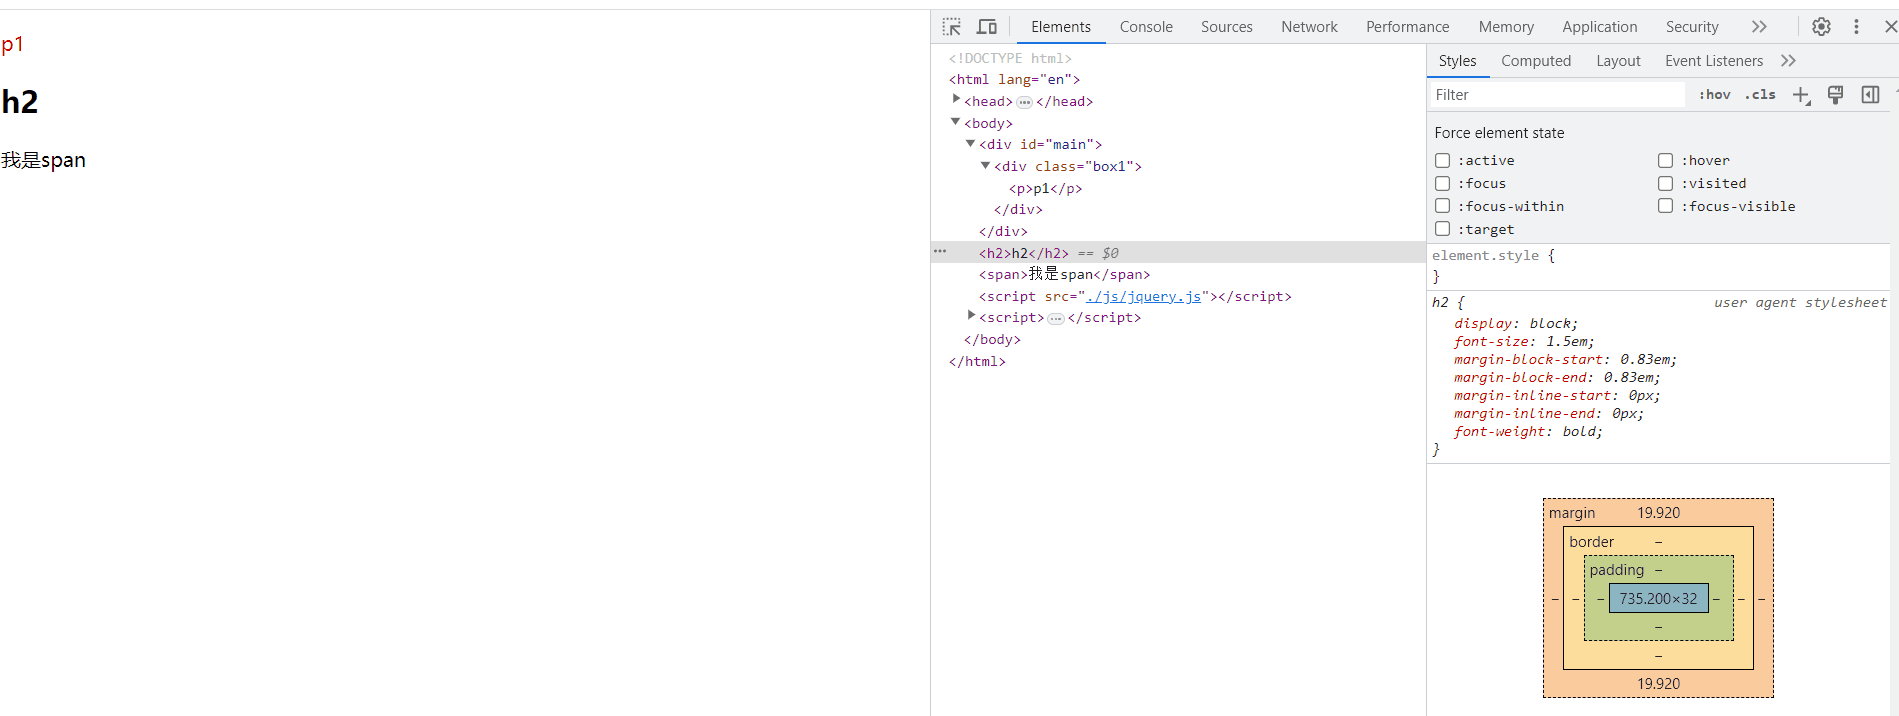Image resolution: width=1899 pixels, height=716 pixels.
Task: Collapse the div class="box1" node
Action: coord(986,166)
